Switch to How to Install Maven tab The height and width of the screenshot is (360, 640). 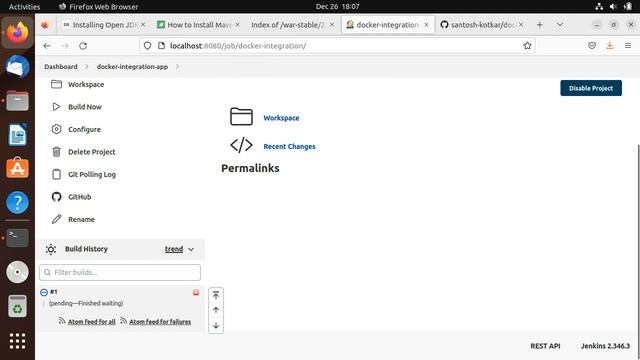click(199, 25)
